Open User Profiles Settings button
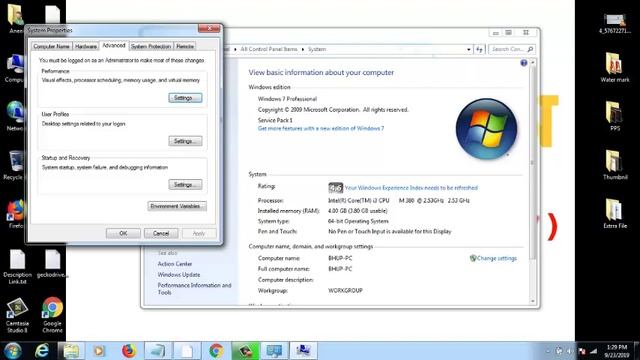Viewport: 640px width, 360px height. 185,141
